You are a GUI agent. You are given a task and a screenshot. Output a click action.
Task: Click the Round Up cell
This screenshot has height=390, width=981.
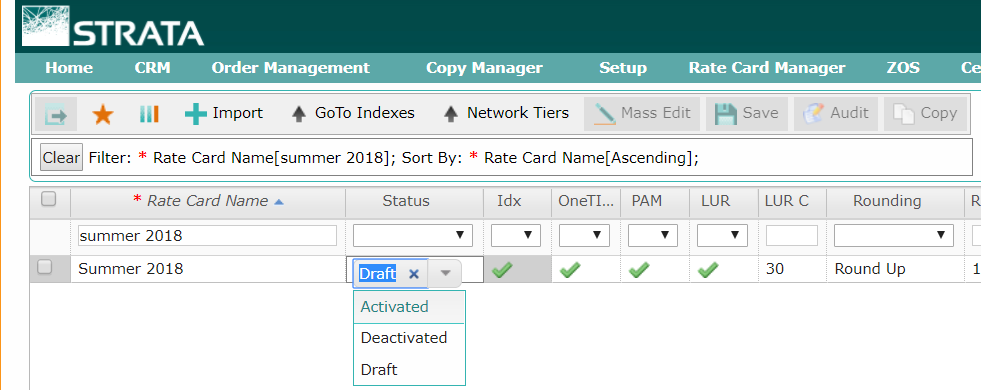(x=895, y=269)
